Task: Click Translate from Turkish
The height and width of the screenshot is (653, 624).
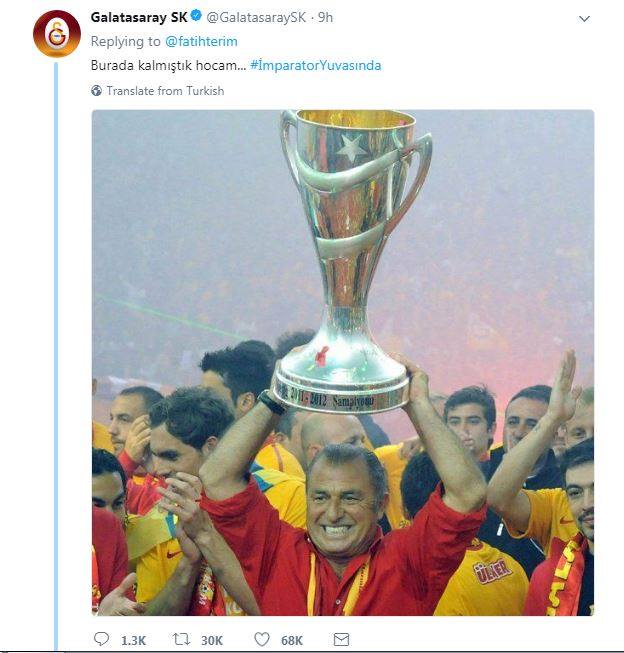Action: point(165,90)
